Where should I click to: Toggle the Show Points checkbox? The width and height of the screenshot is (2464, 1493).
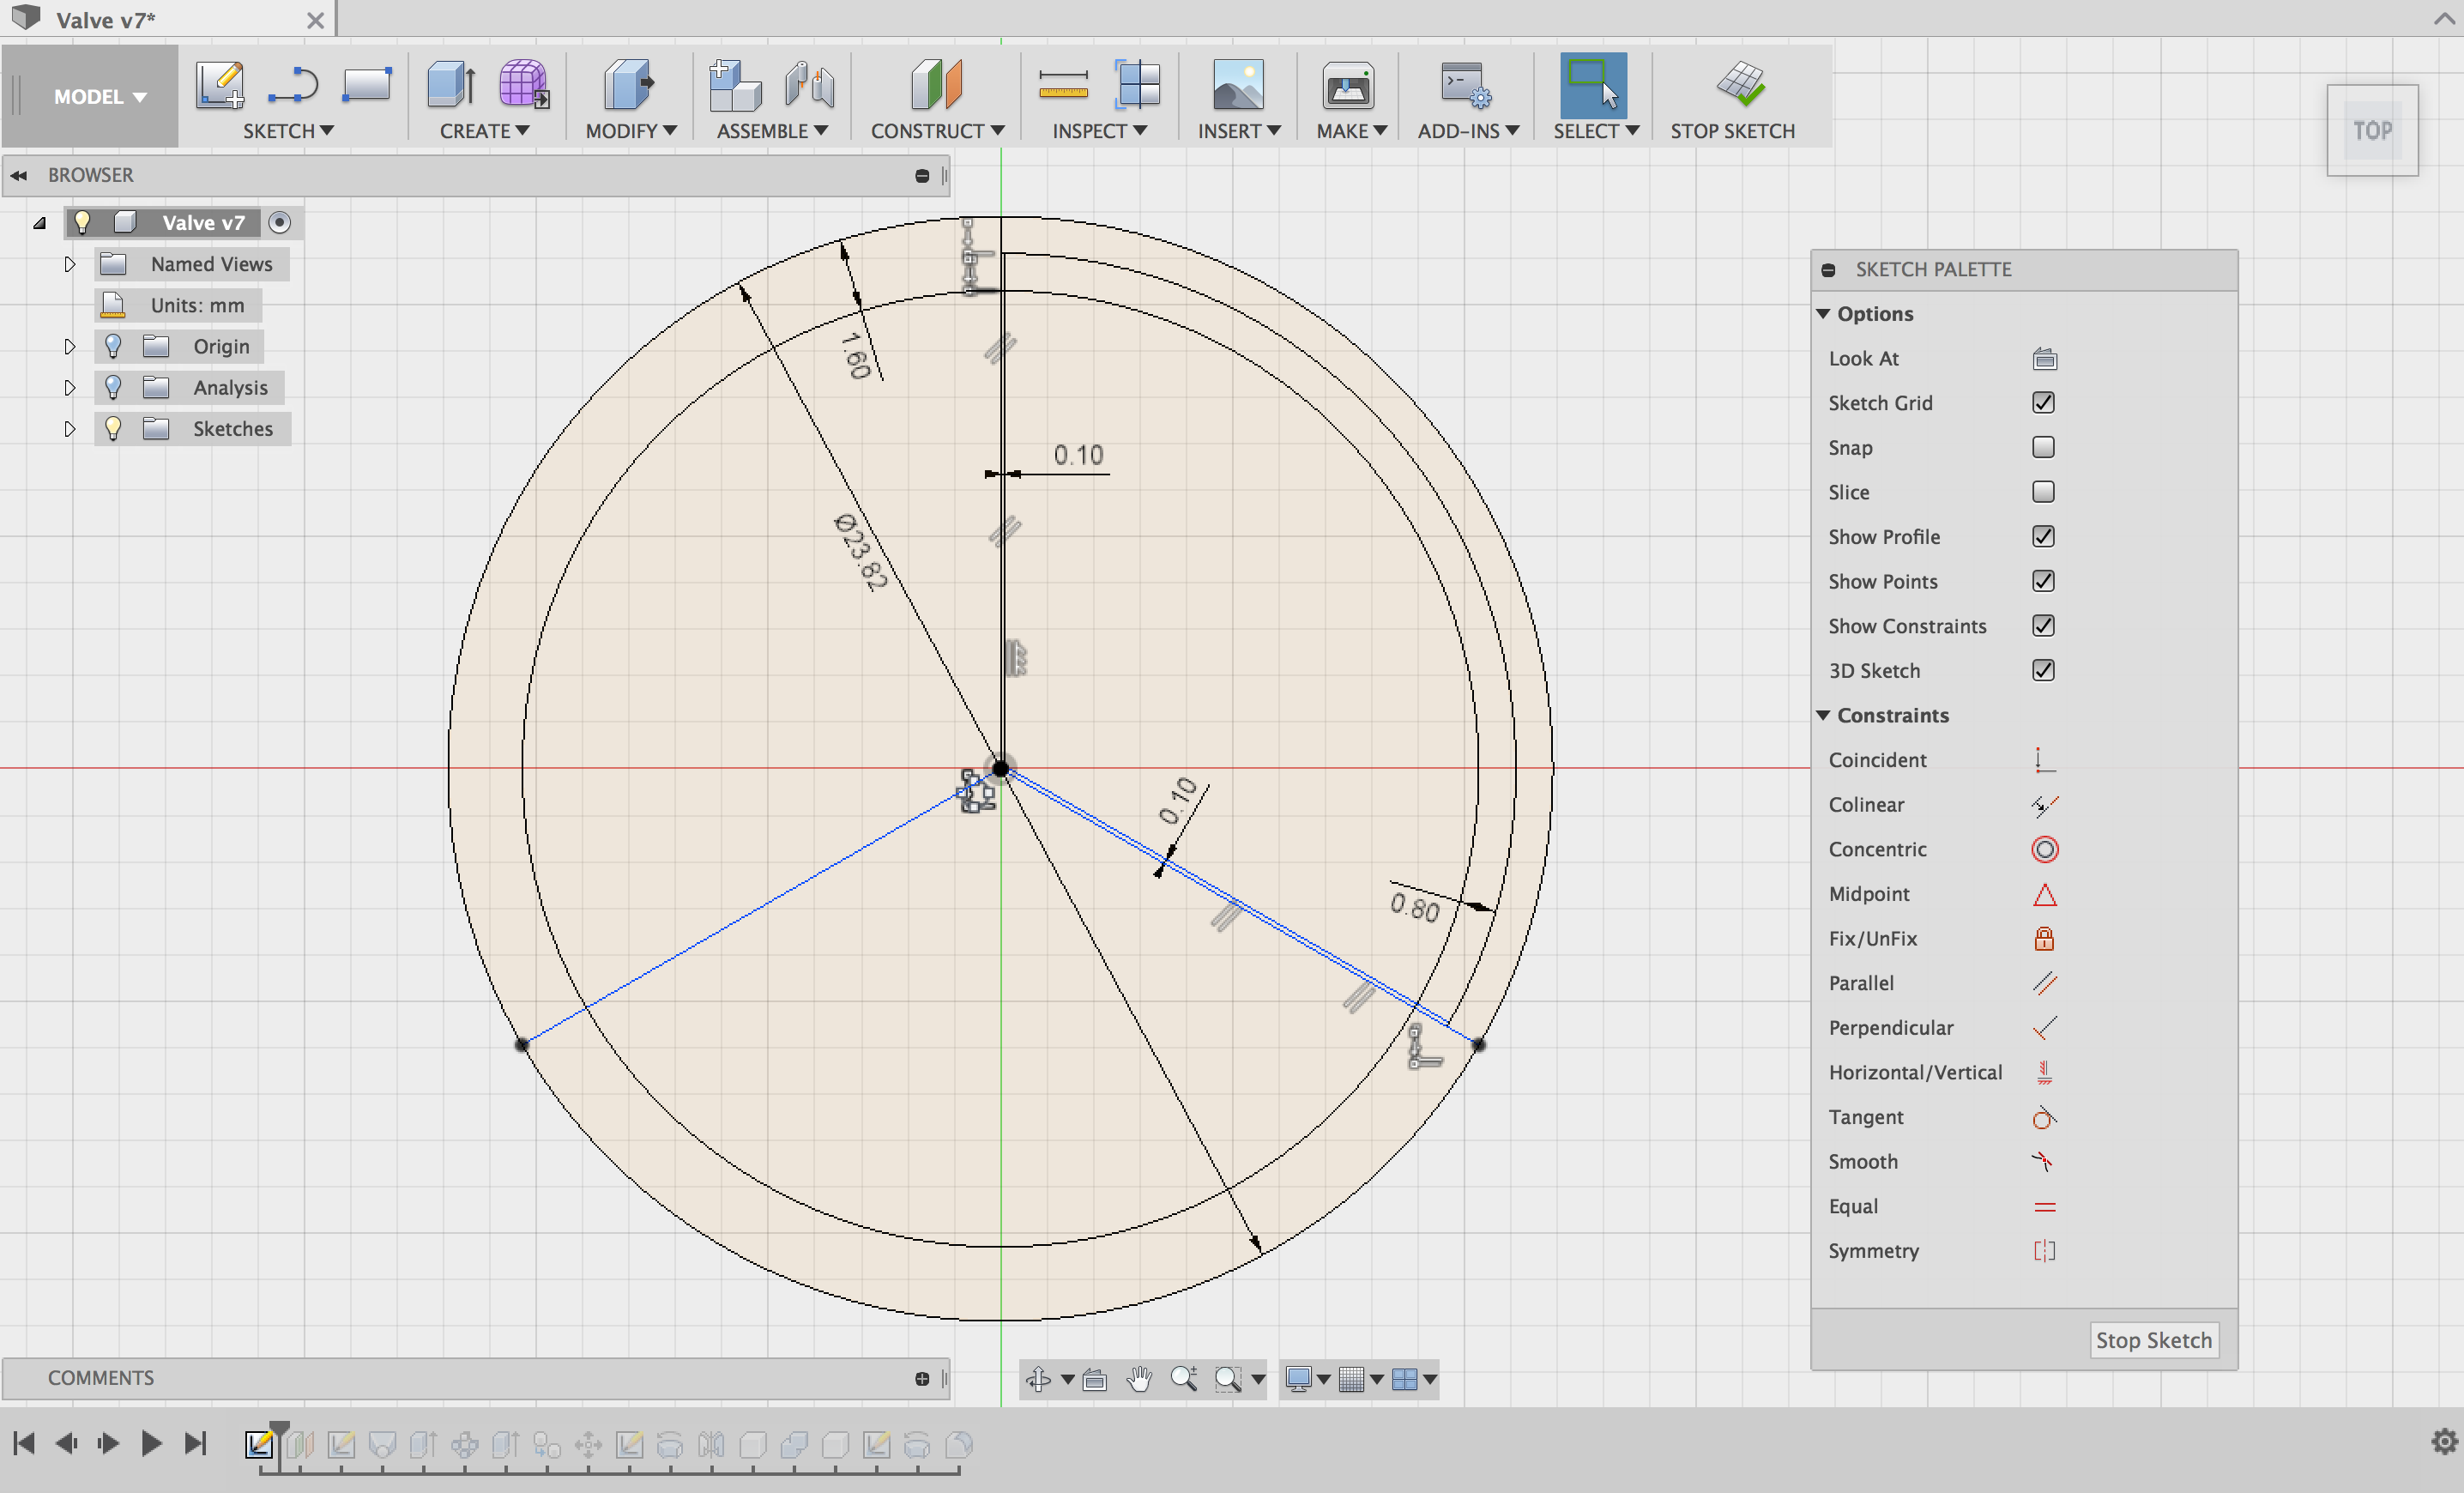[2043, 581]
